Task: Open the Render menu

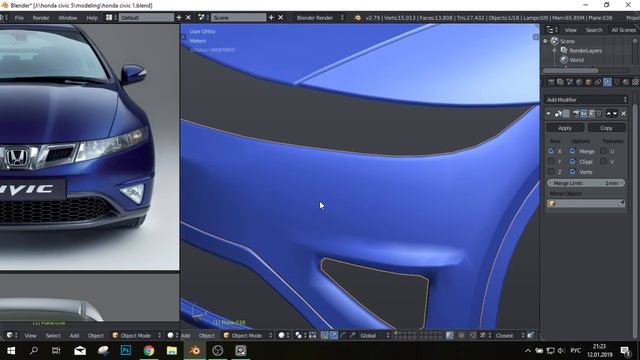Action: pos(41,18)
